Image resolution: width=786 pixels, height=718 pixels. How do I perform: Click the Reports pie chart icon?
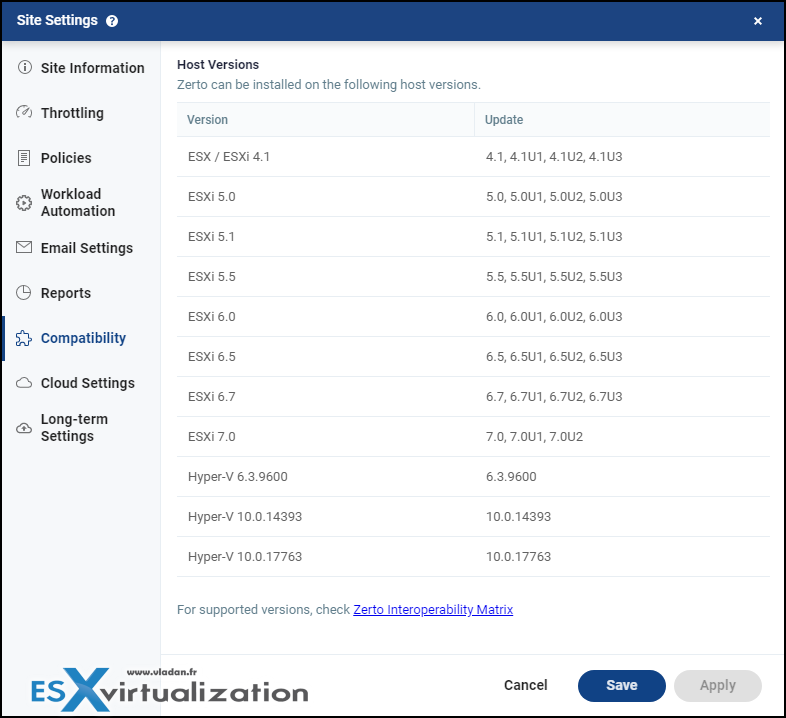tap(24, 292)
